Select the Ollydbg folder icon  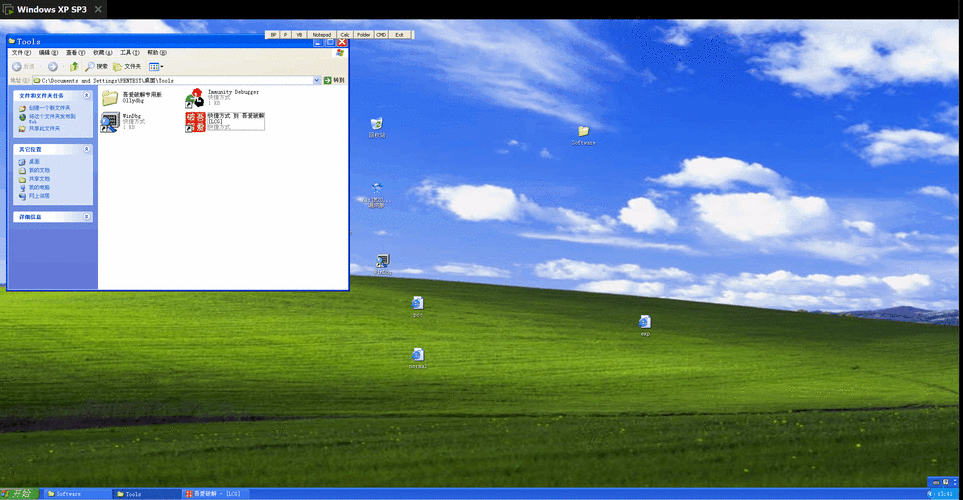(x=110, y=98)
